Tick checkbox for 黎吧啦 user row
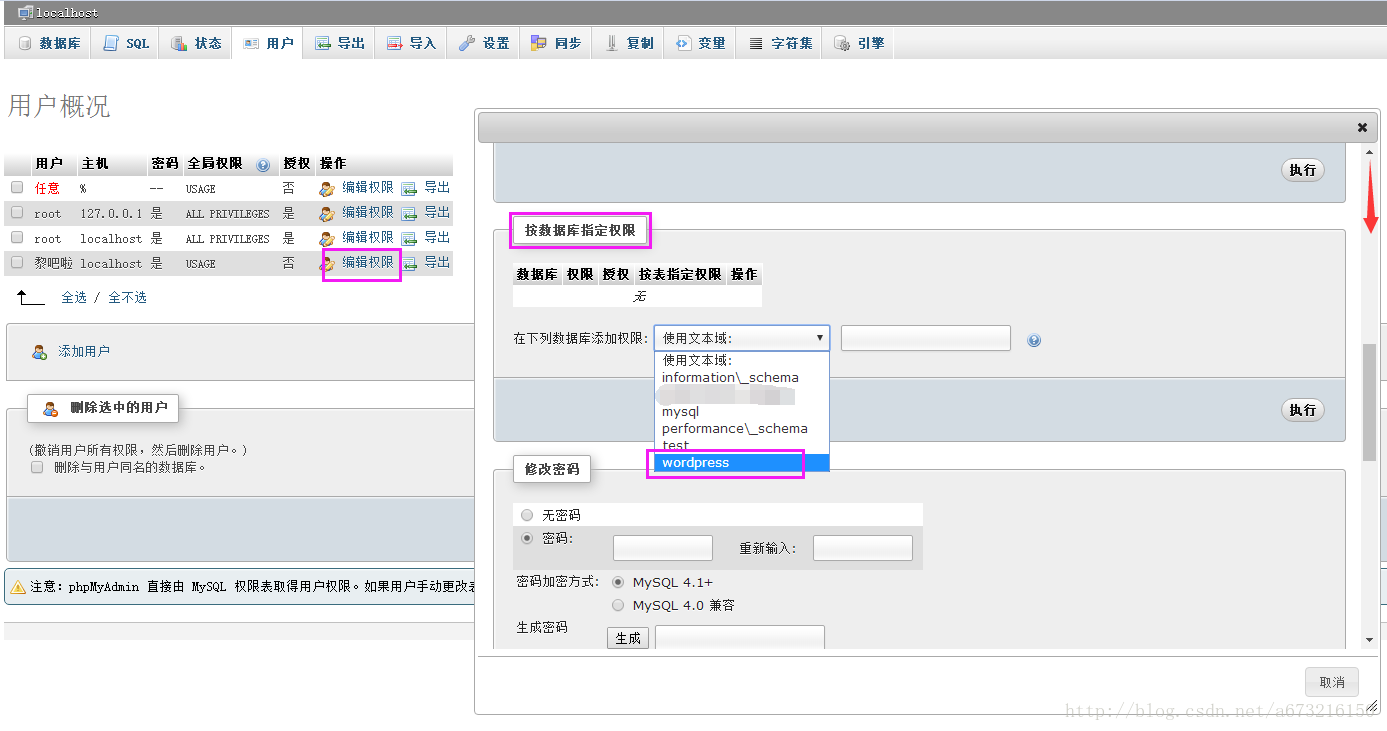The image size is (1387, 731). 17,262
